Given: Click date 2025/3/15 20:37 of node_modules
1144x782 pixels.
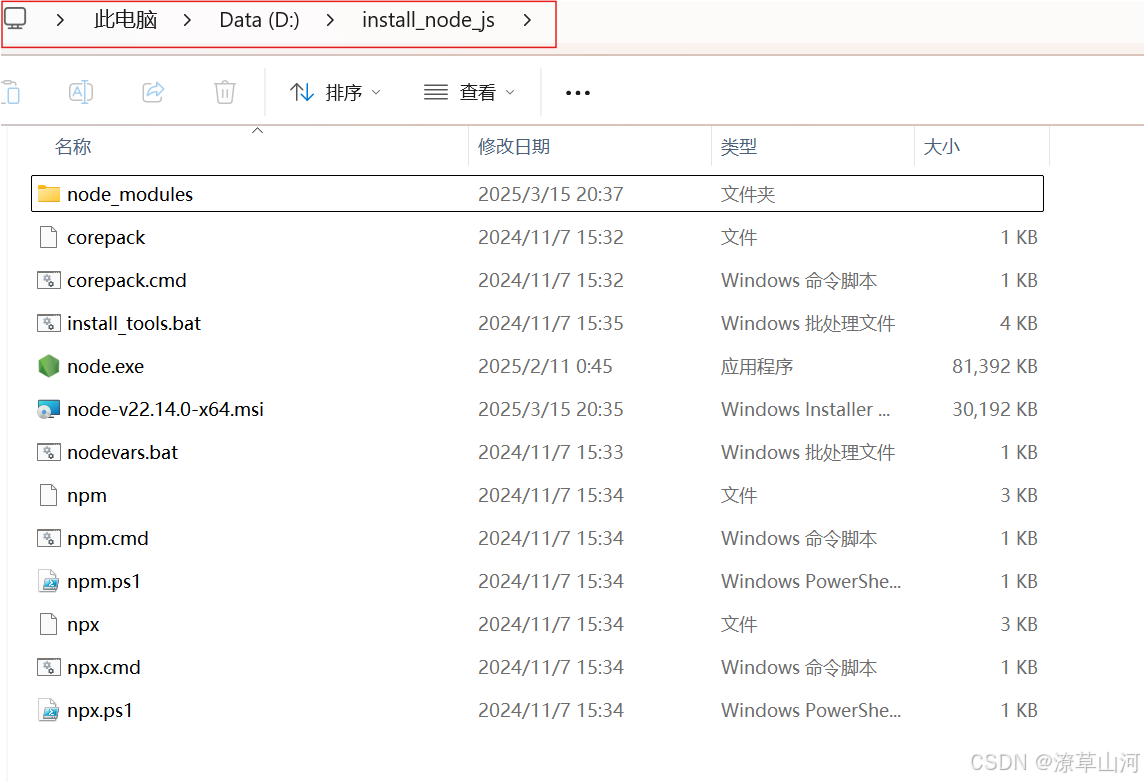Looking at the screenshot, I should 551,195.
